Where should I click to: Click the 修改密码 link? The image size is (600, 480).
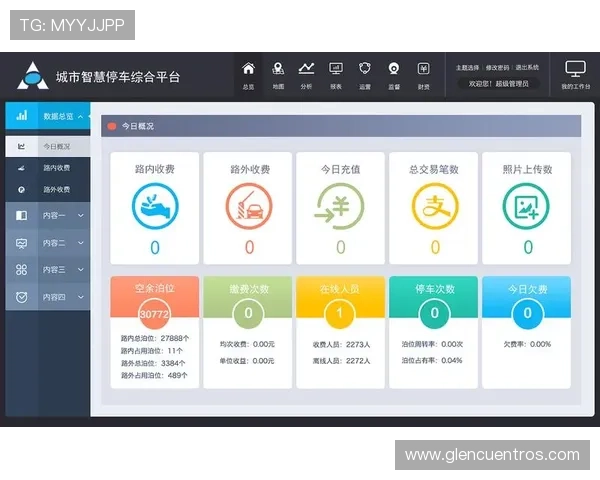point(497,67)
